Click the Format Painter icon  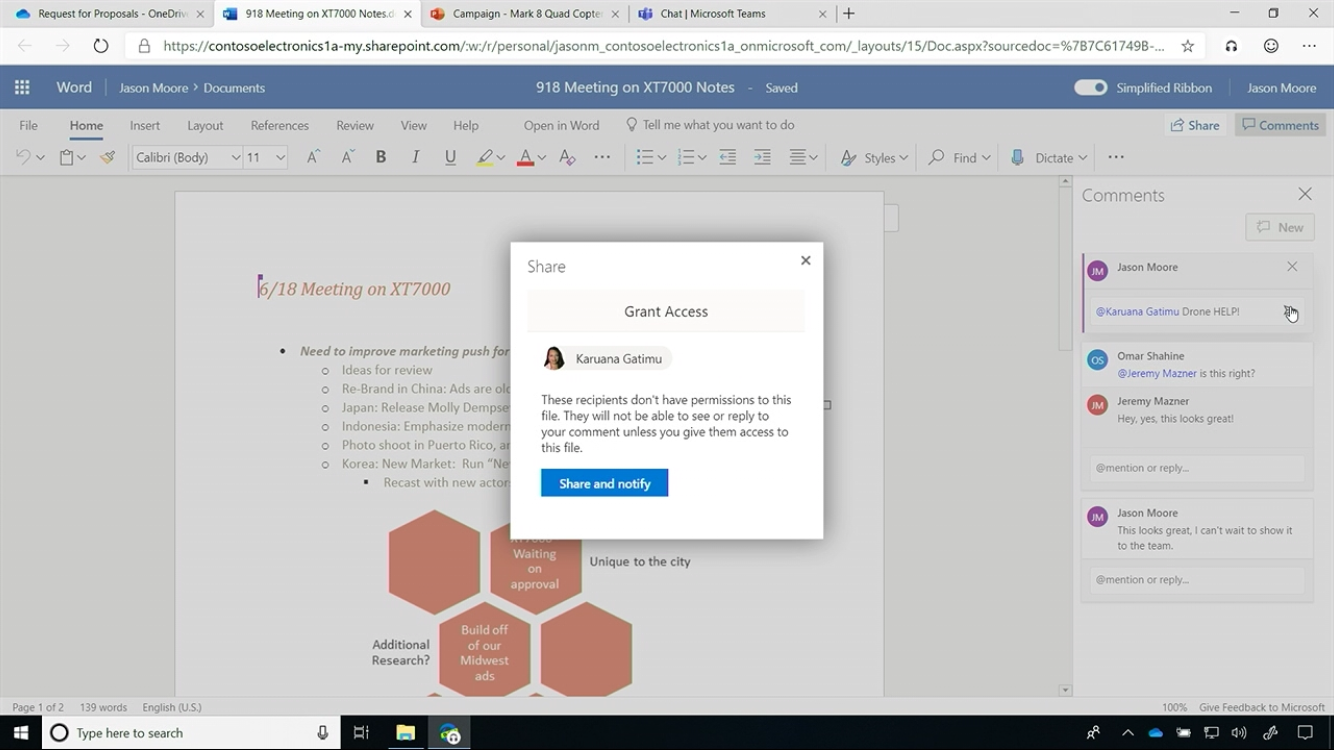click(x=108, y=157)
